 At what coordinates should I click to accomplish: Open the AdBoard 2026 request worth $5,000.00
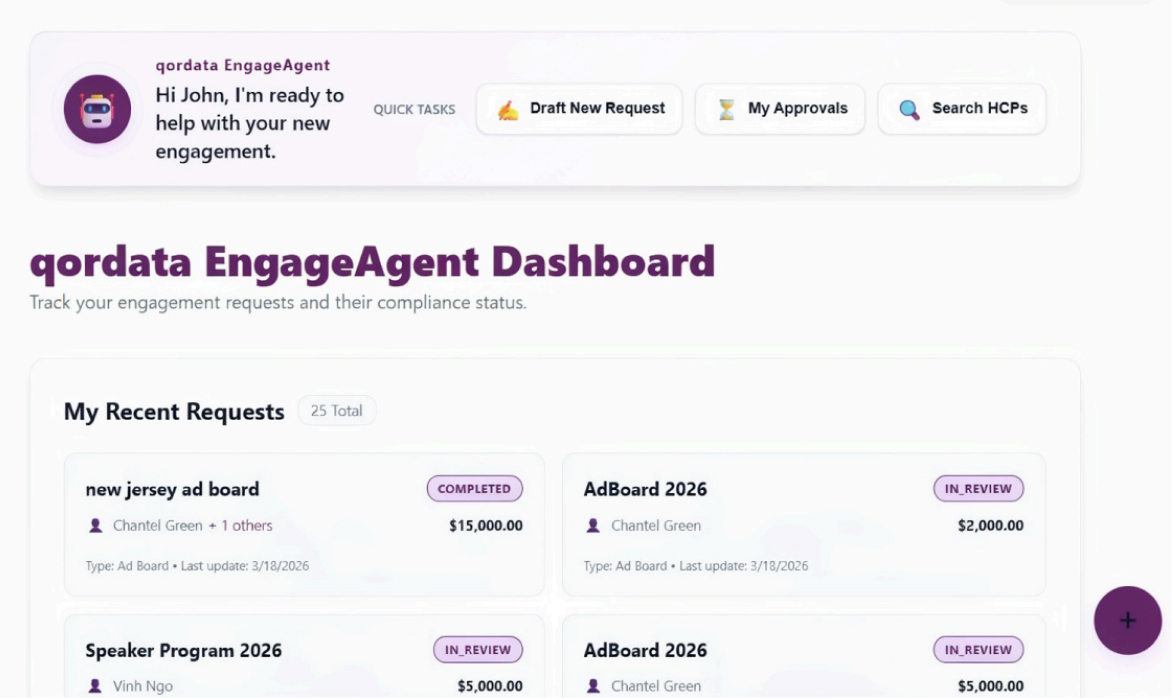pos(645,650)
